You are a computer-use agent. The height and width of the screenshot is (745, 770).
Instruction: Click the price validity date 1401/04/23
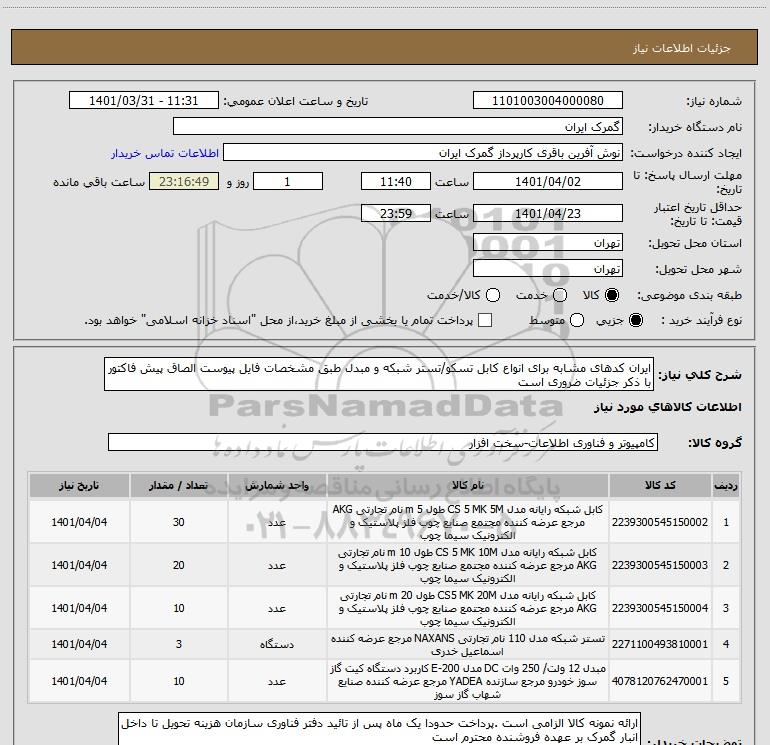point(548,214)
